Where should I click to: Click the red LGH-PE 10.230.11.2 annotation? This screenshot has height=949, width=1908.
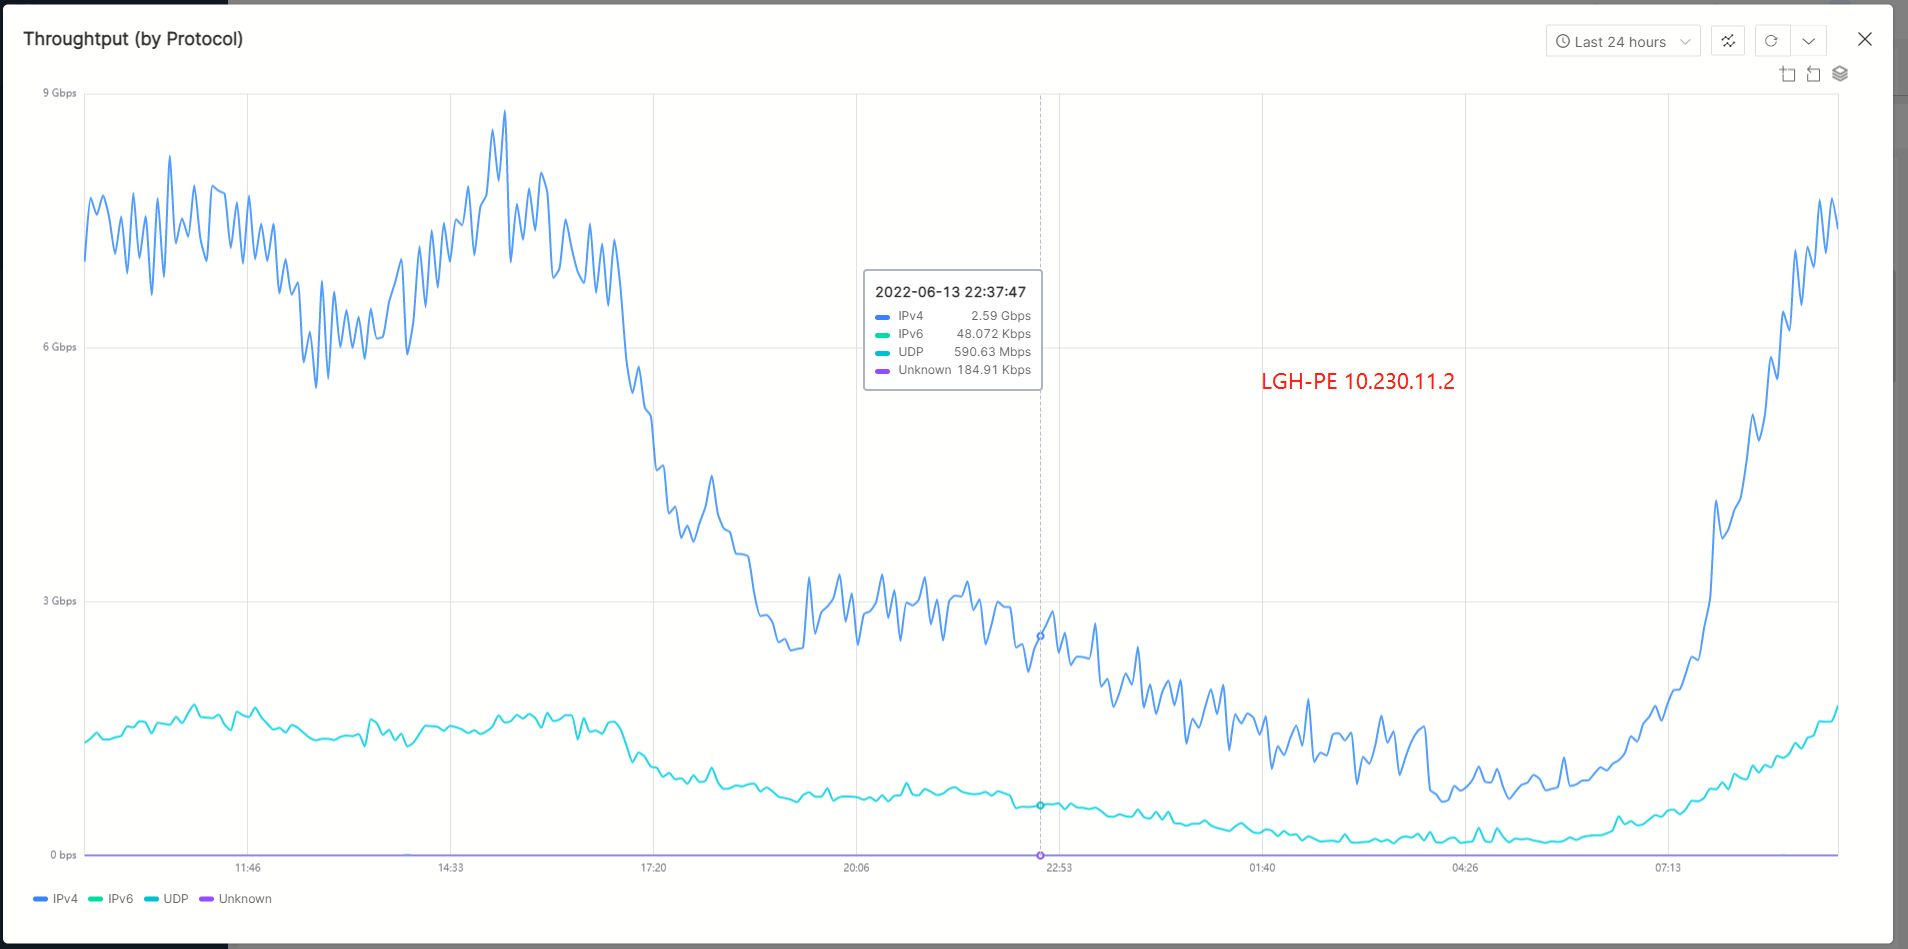point(1357,381)
